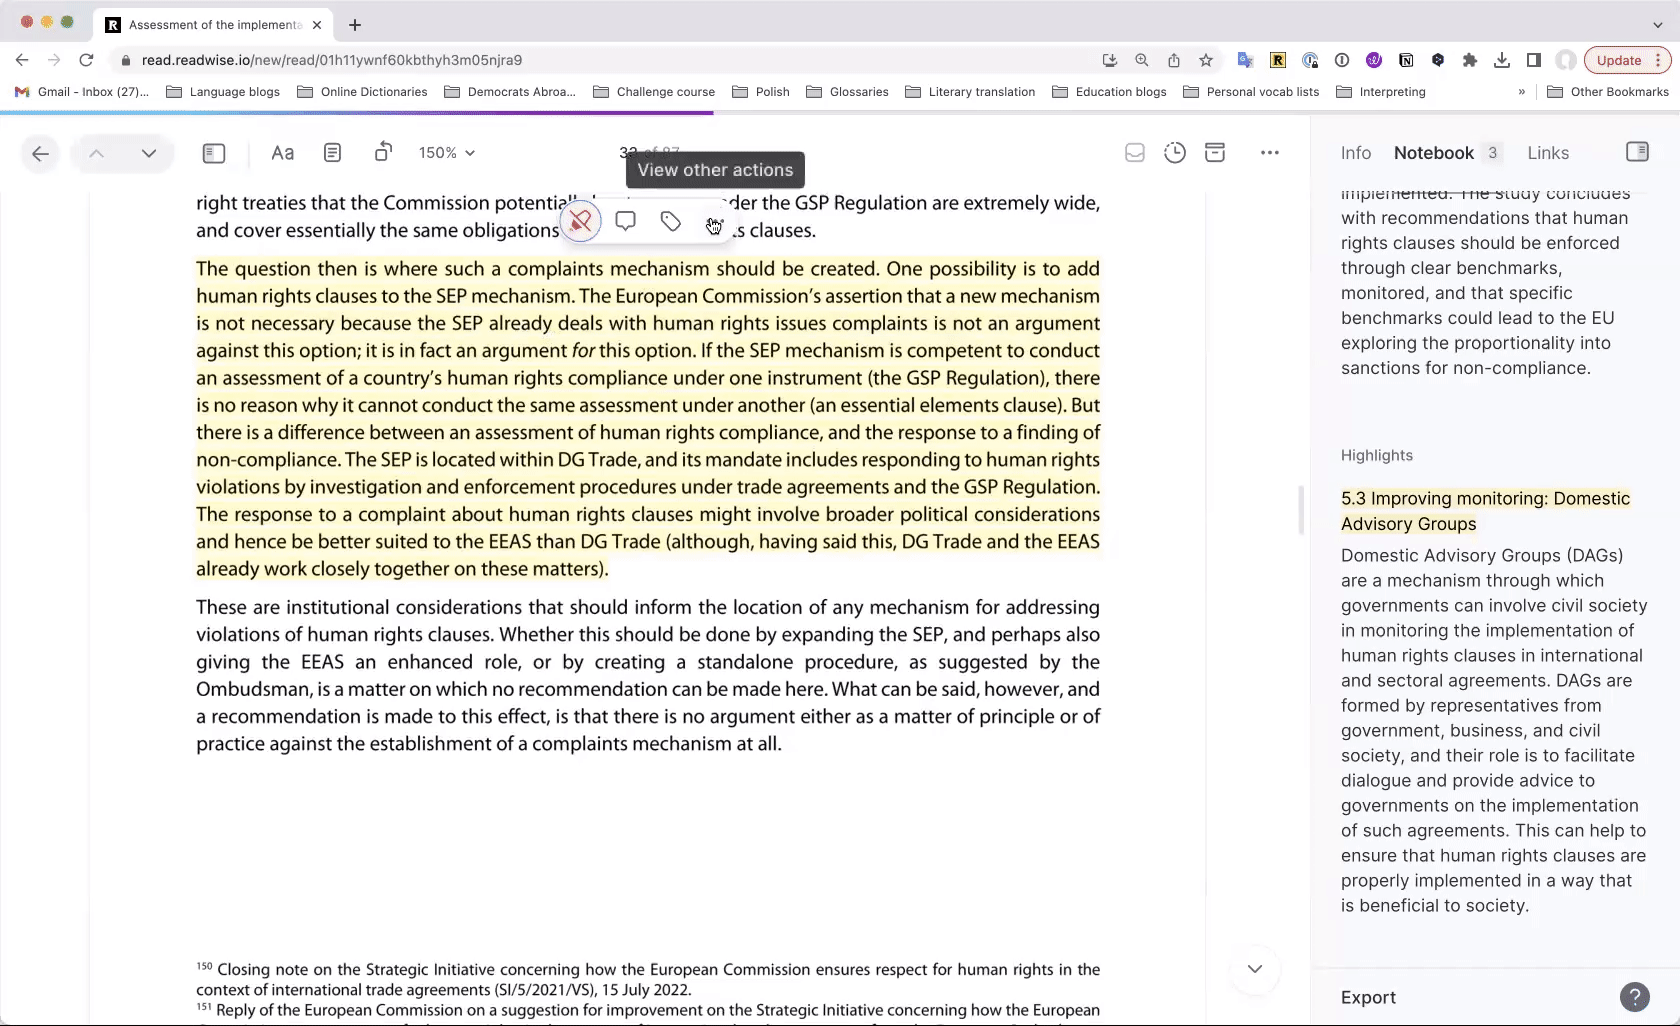1680x1026 pixels.
Task: Open Other Bookmarks folder
Action: [1608, 91]
